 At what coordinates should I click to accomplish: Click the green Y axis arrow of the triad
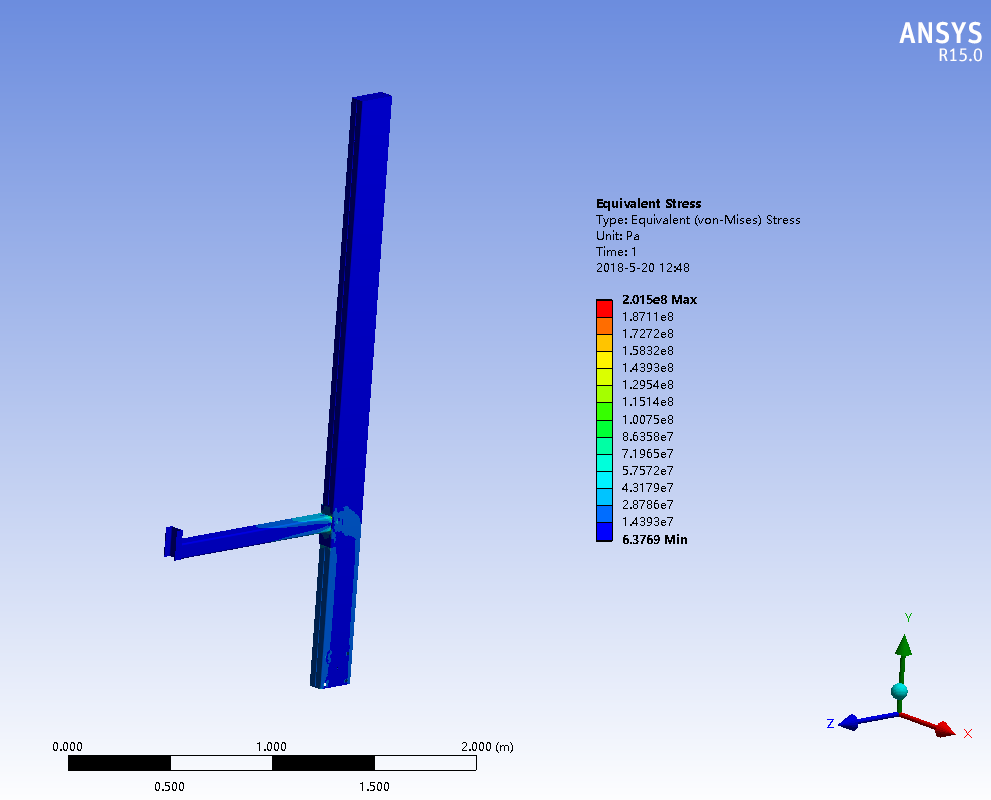click(x=903, y=660)
